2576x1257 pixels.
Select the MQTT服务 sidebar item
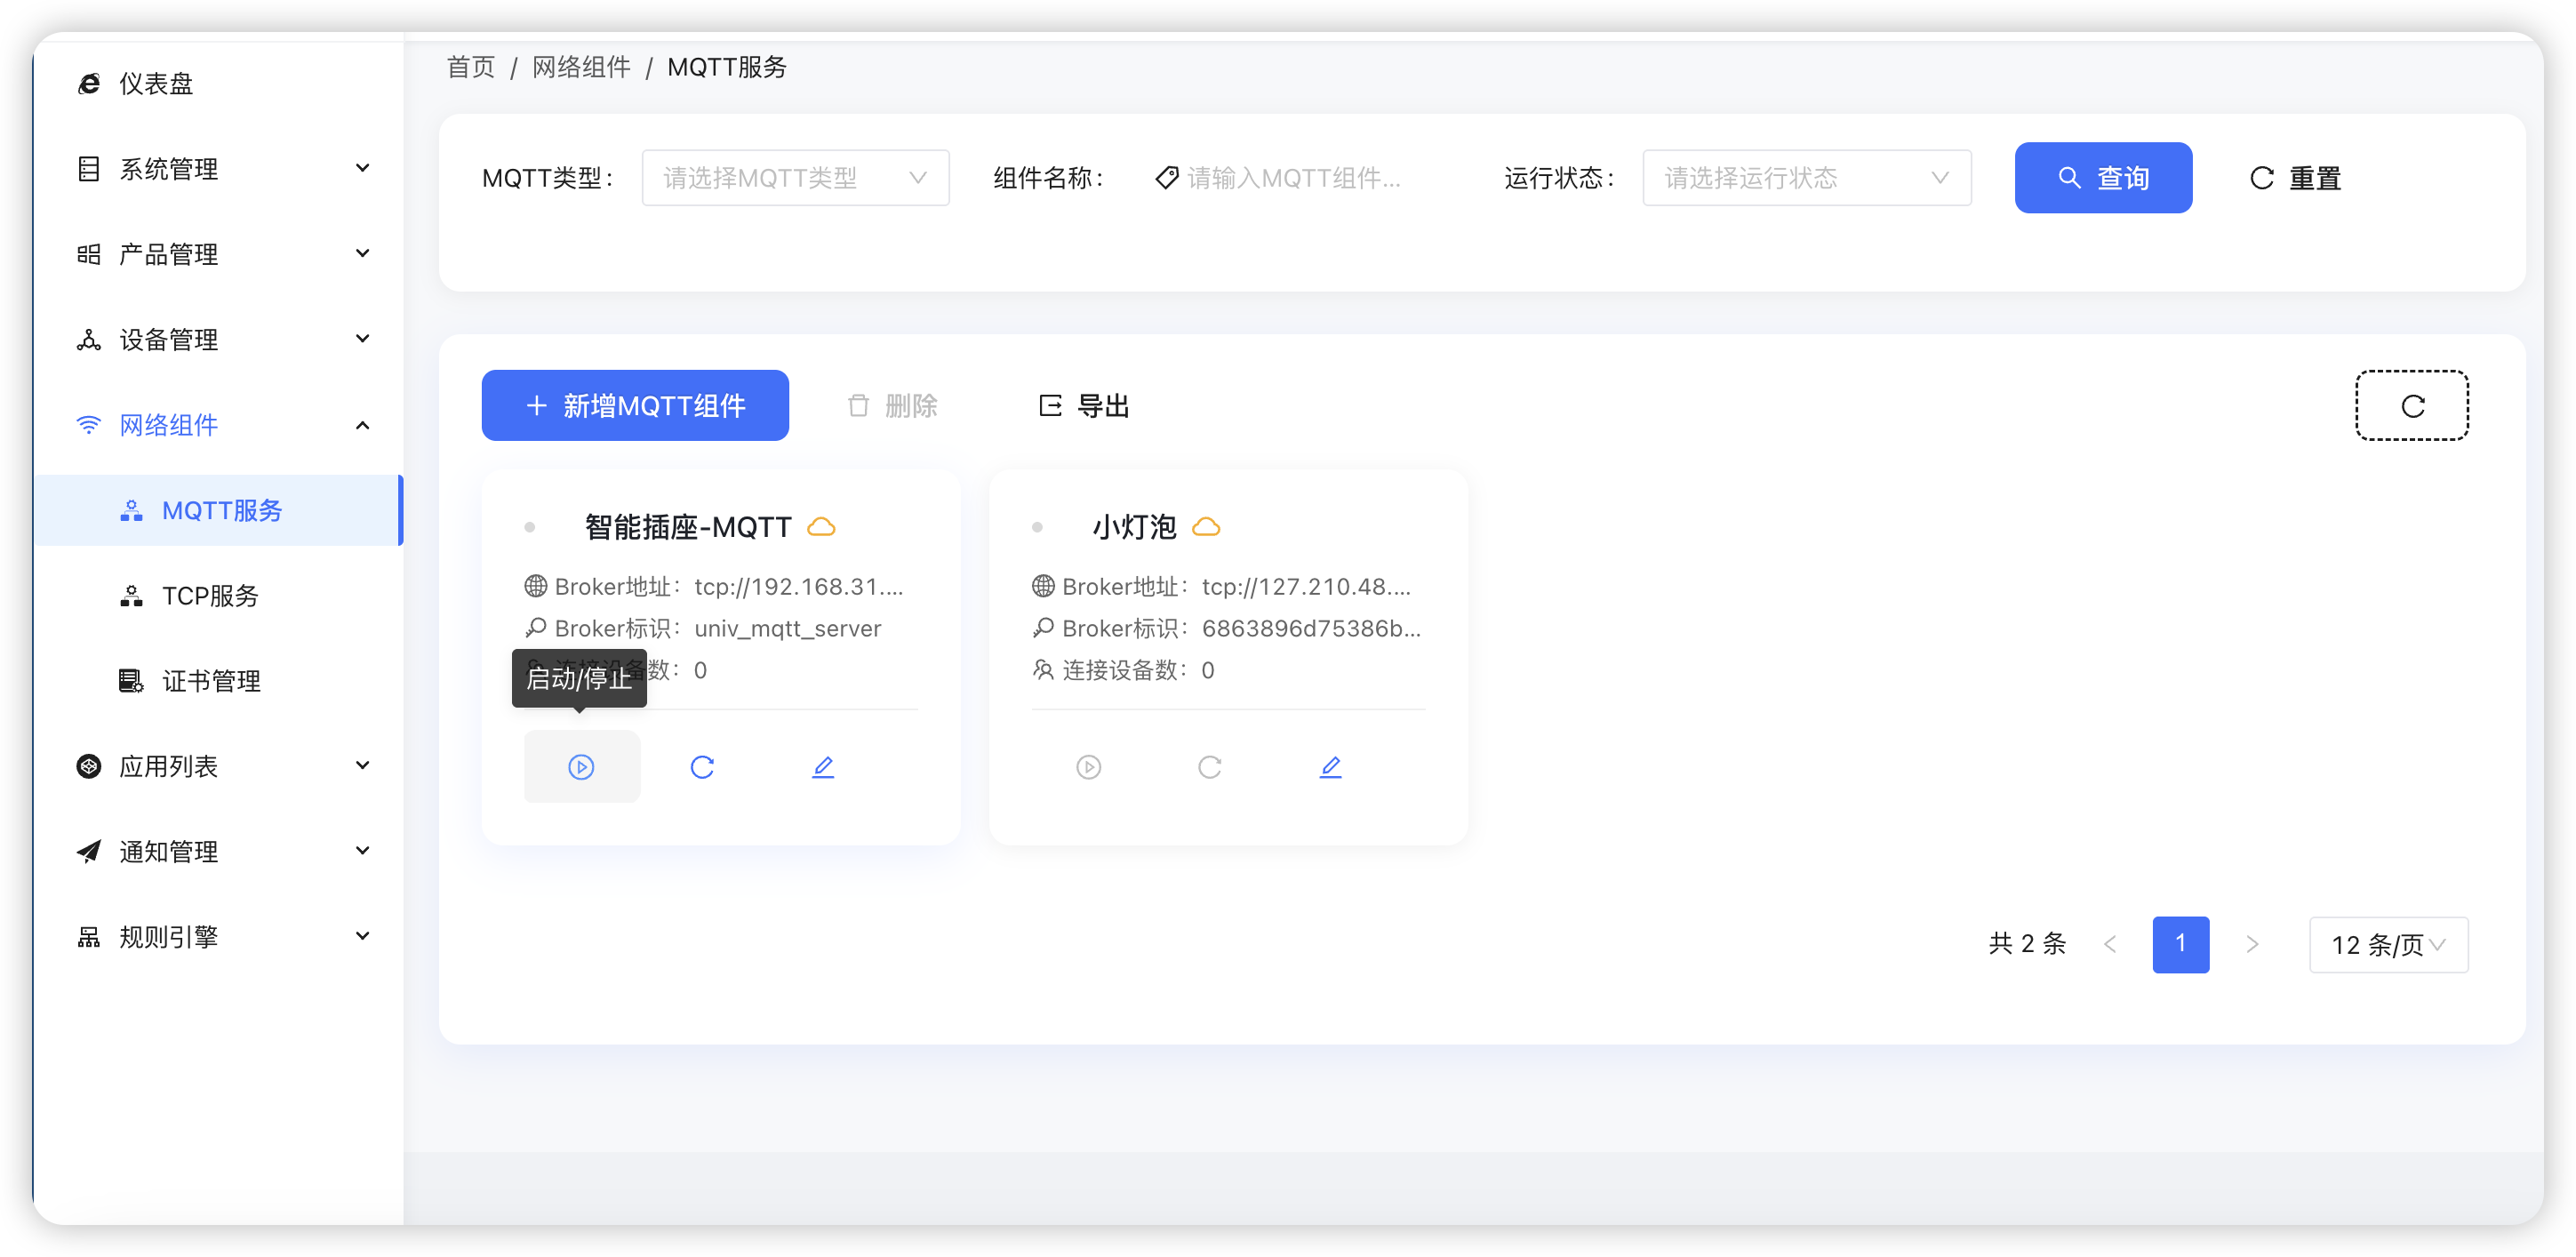pyautogui.click(x=222, y=510)
